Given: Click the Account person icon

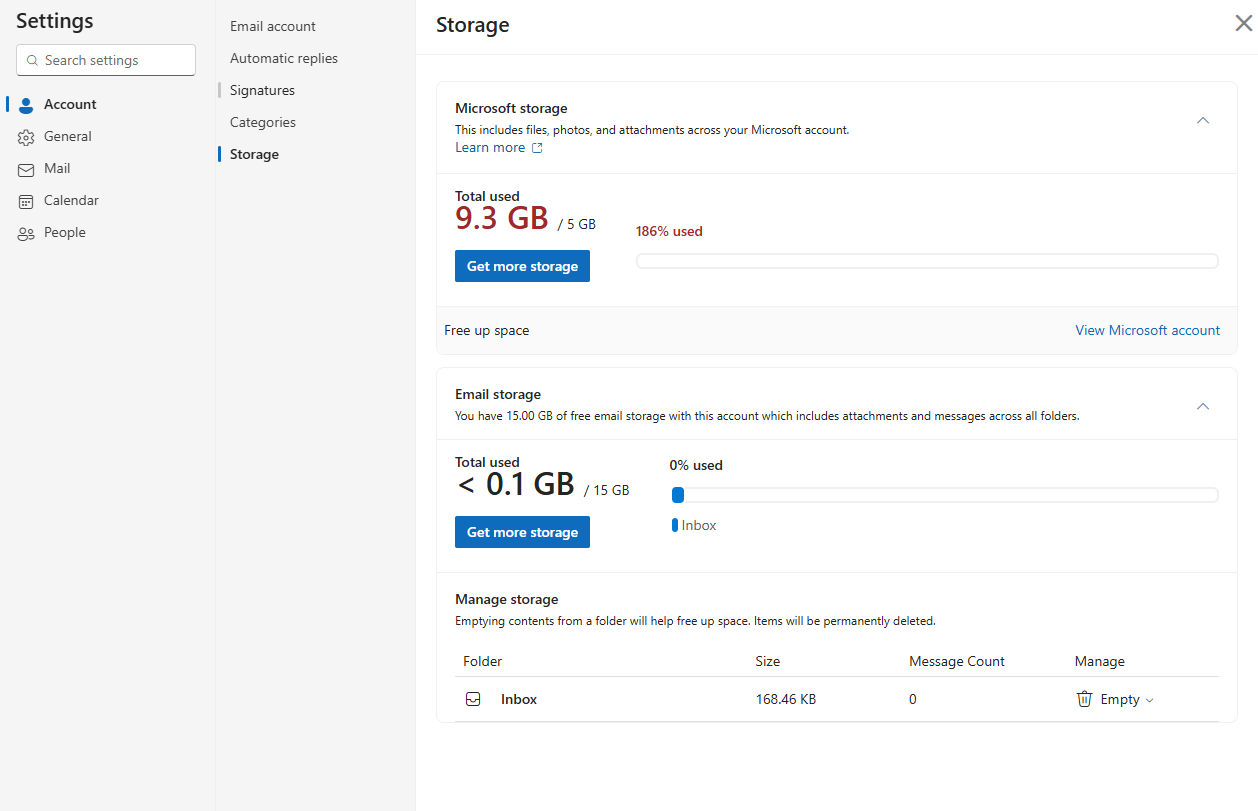Looking at the screenshot, I should (26, 105).
